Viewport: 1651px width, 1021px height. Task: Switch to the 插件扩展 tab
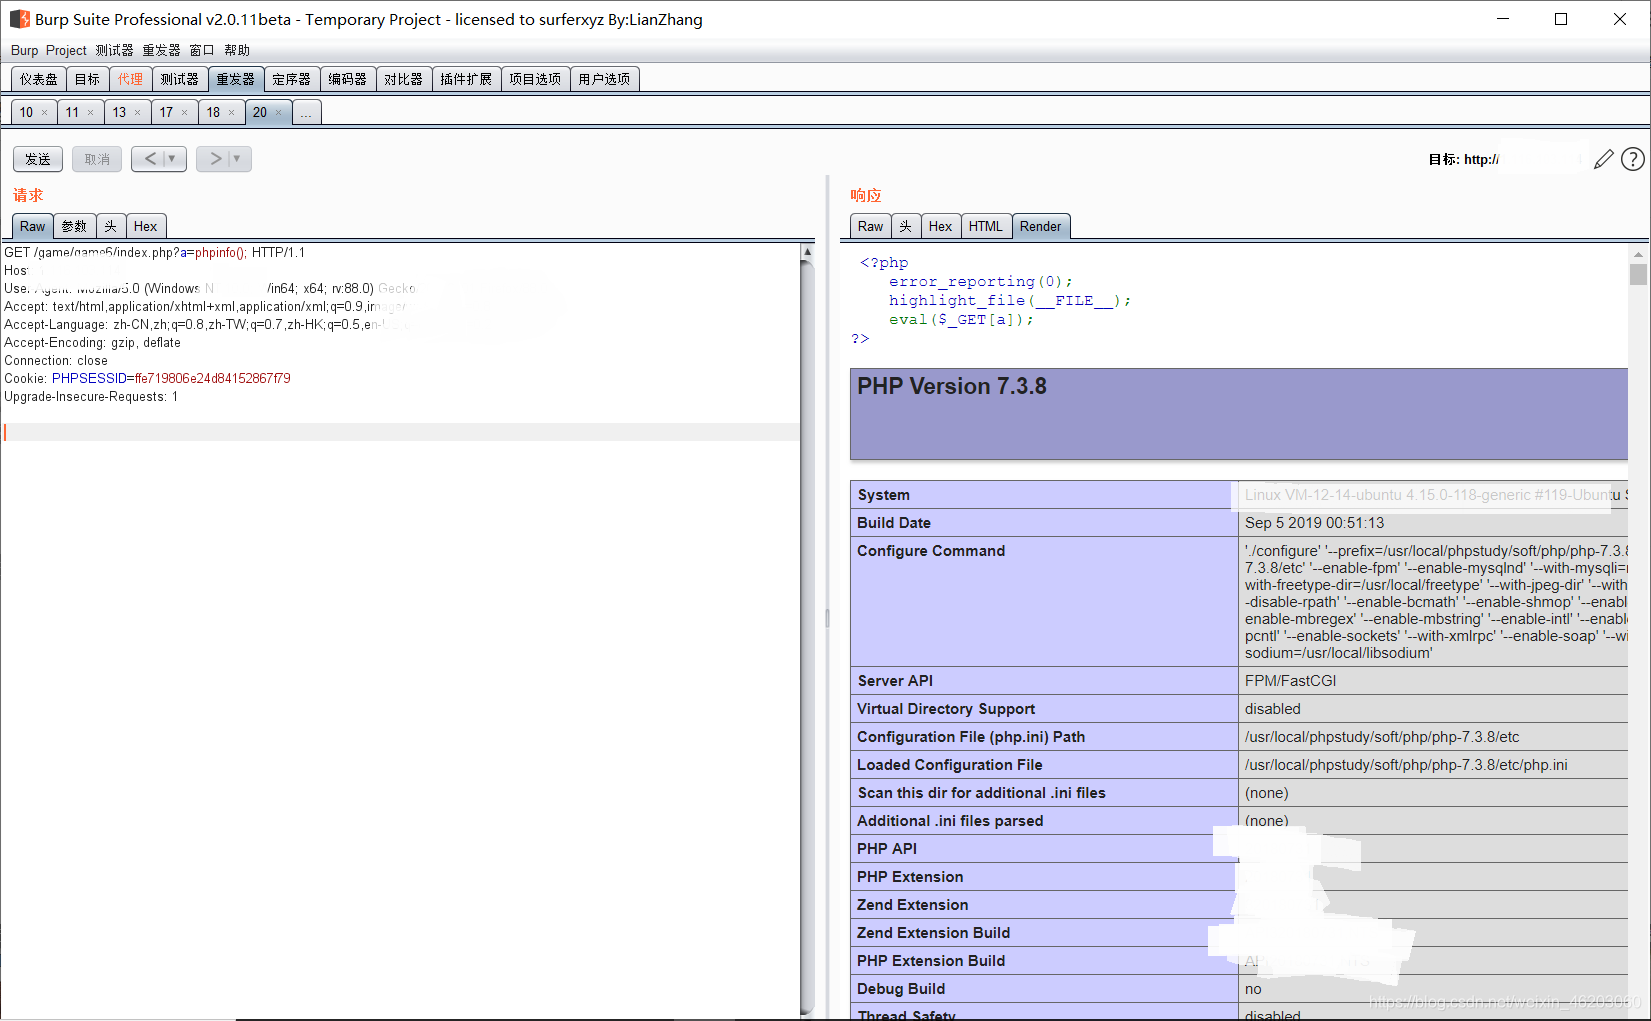pos(466,79)
